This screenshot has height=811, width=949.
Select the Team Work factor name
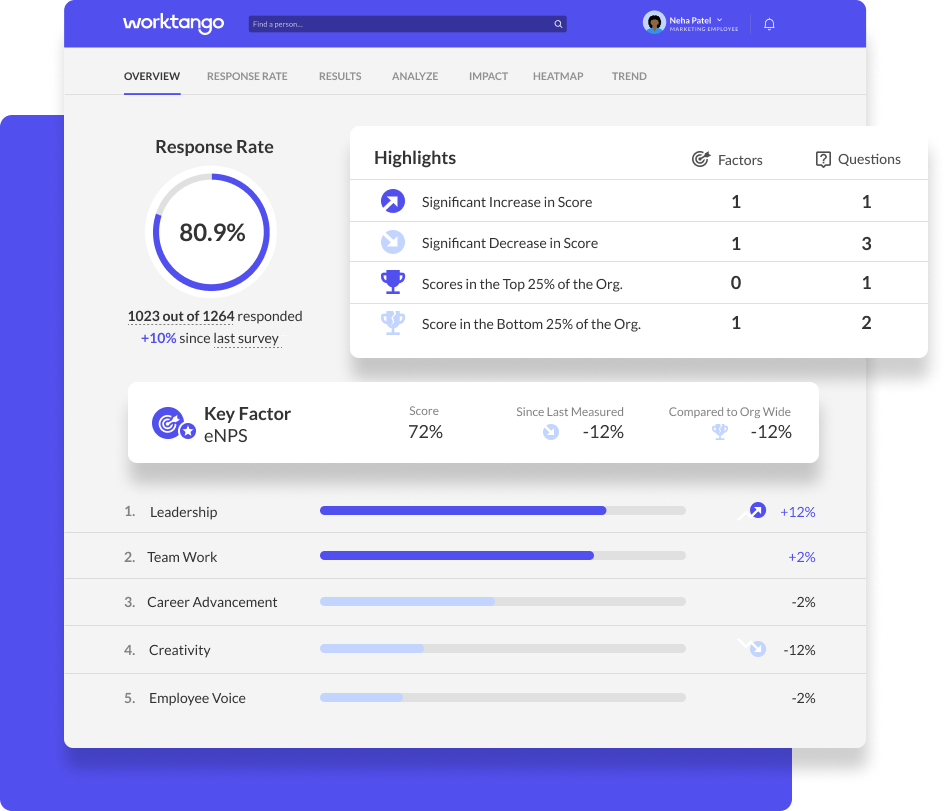coord(182,557)
